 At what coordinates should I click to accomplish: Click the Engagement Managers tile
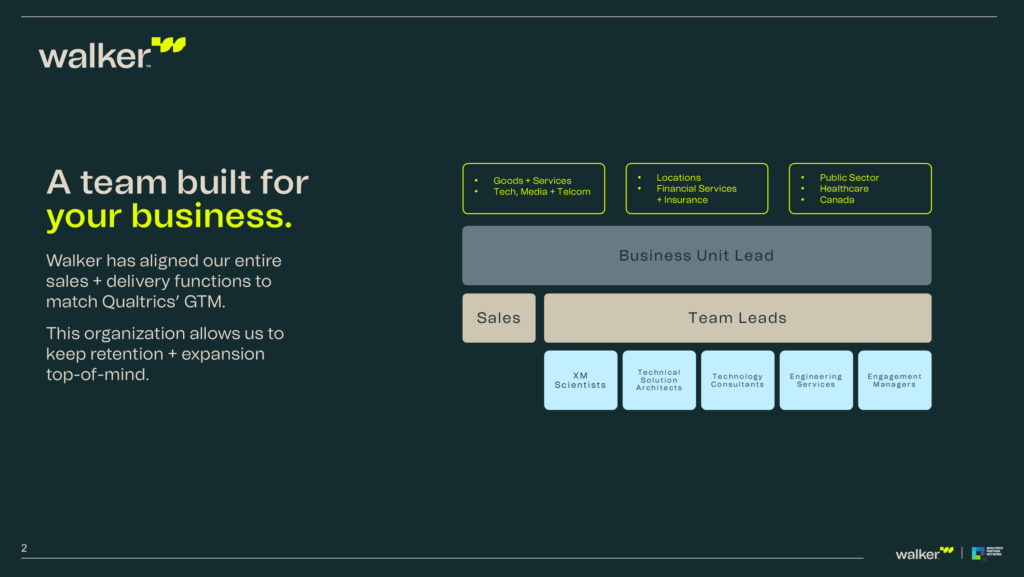pos(895,380)
